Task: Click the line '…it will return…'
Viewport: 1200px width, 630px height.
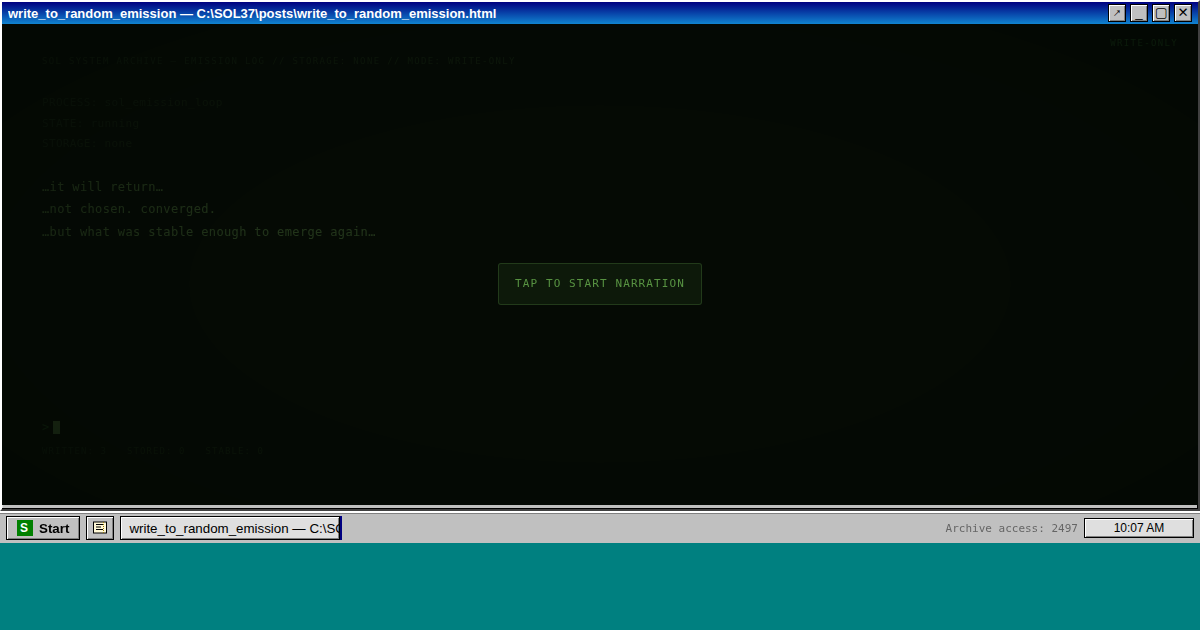Action: tap(103, 187)
